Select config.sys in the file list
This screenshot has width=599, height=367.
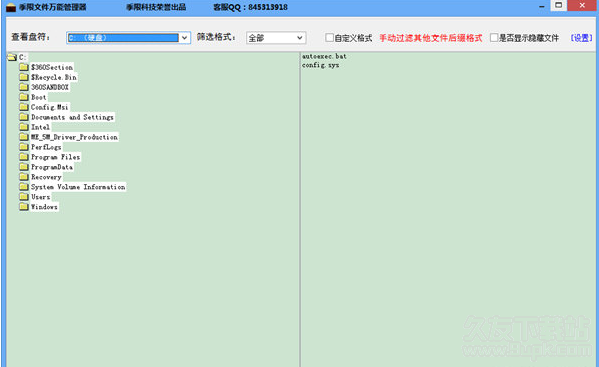coord(321,65)
